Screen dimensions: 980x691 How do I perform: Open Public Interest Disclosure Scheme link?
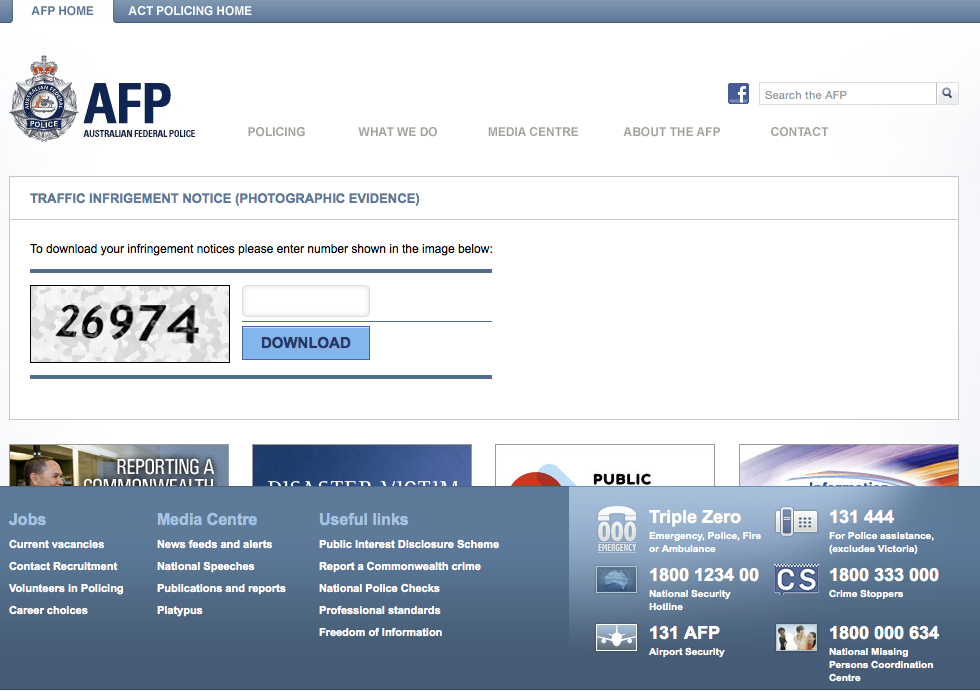coord(409,544)
